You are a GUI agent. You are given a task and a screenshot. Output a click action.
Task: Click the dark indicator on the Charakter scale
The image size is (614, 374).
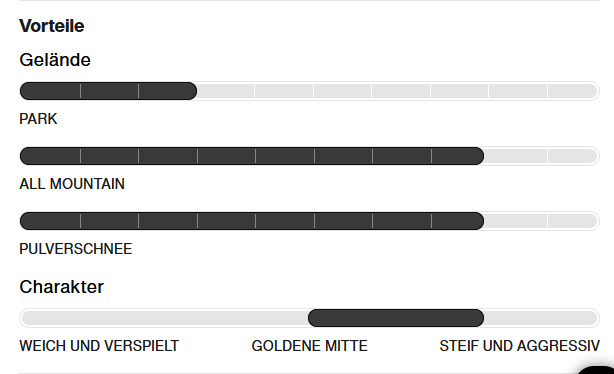pyautogui.click(x=396, y=318)
